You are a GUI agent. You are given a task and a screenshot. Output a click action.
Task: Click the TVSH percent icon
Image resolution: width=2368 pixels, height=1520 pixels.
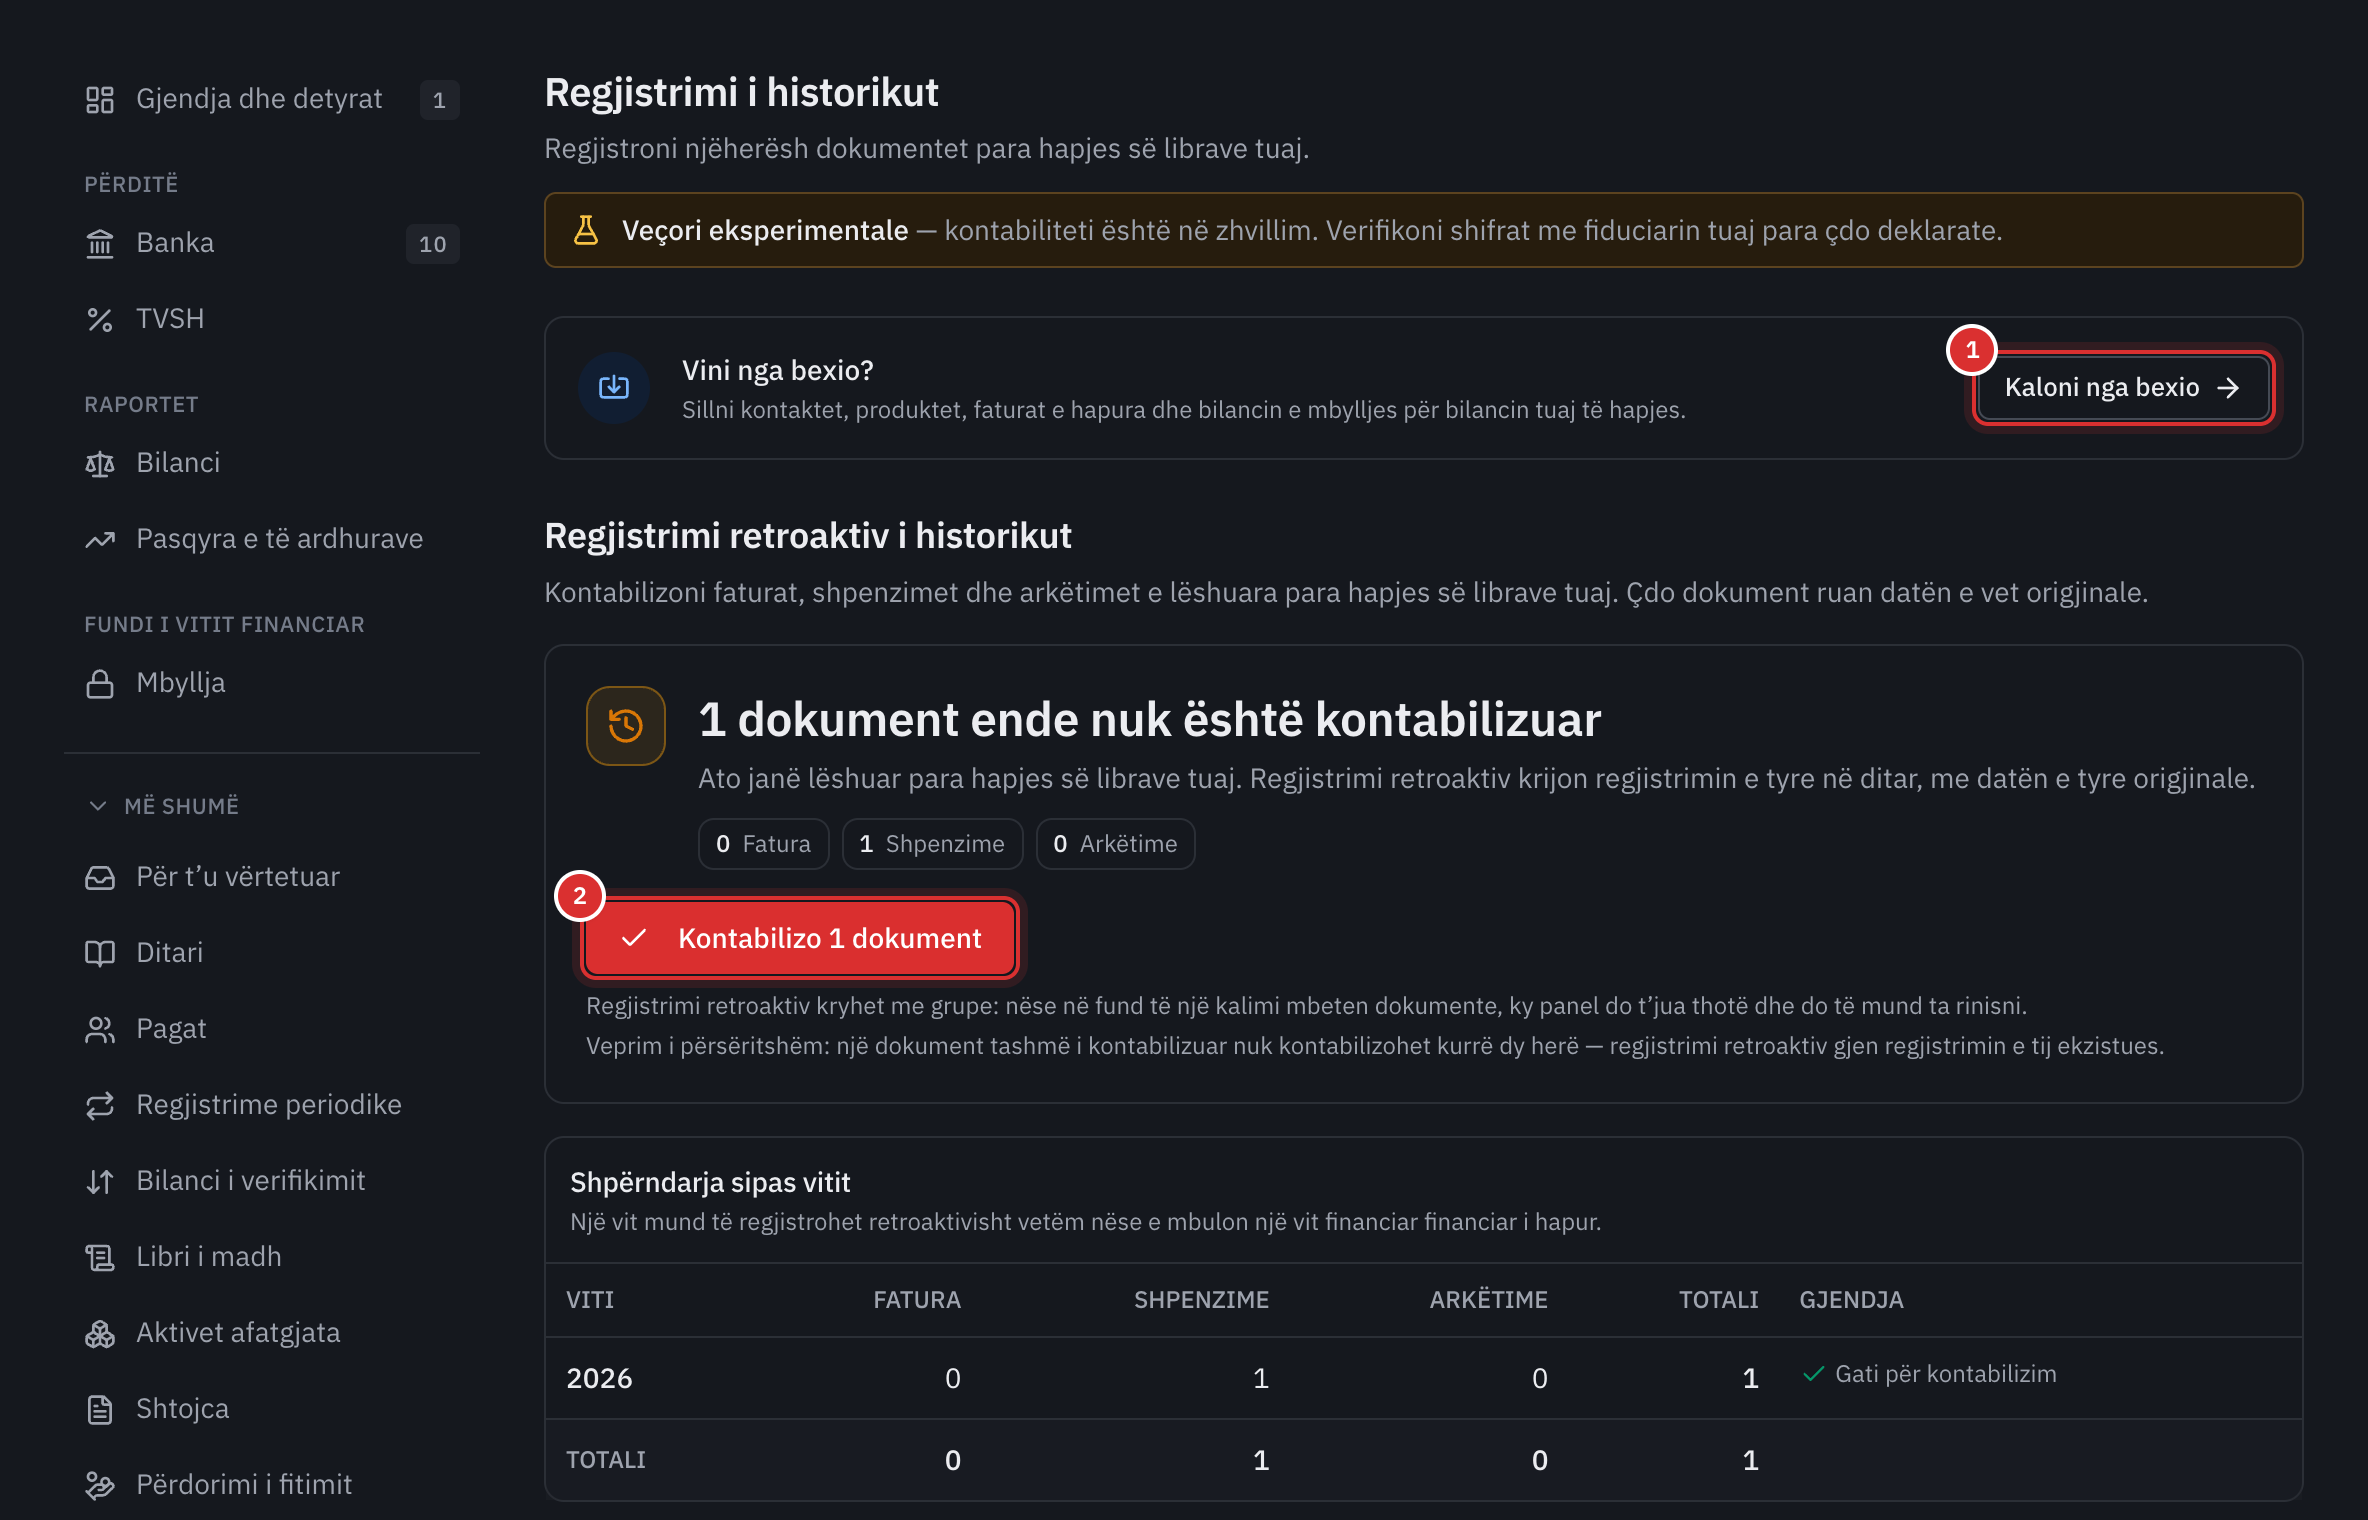(100, 319)
